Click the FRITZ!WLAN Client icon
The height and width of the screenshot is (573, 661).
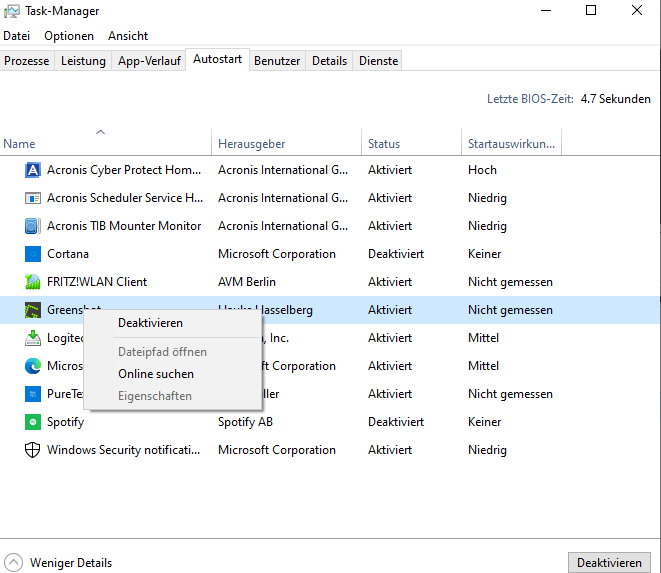point(31,282)
